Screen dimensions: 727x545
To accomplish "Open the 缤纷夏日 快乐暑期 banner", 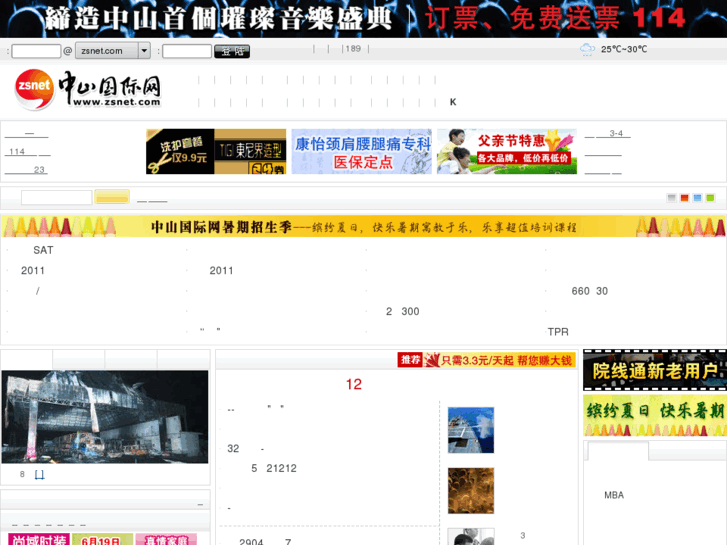I will [655, 415].
